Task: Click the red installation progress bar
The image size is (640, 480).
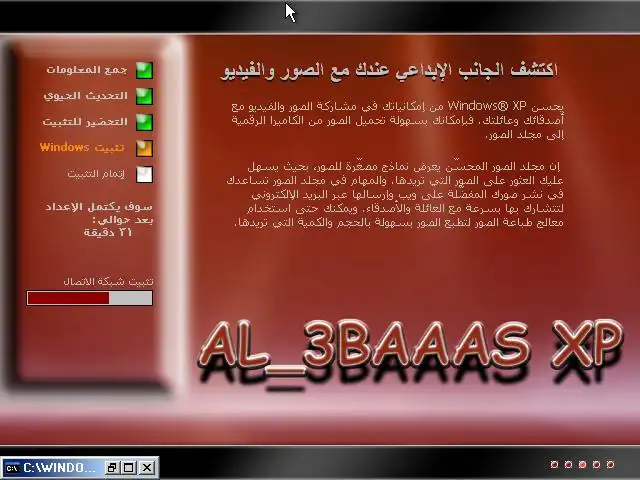Action: tap(89, 298)
